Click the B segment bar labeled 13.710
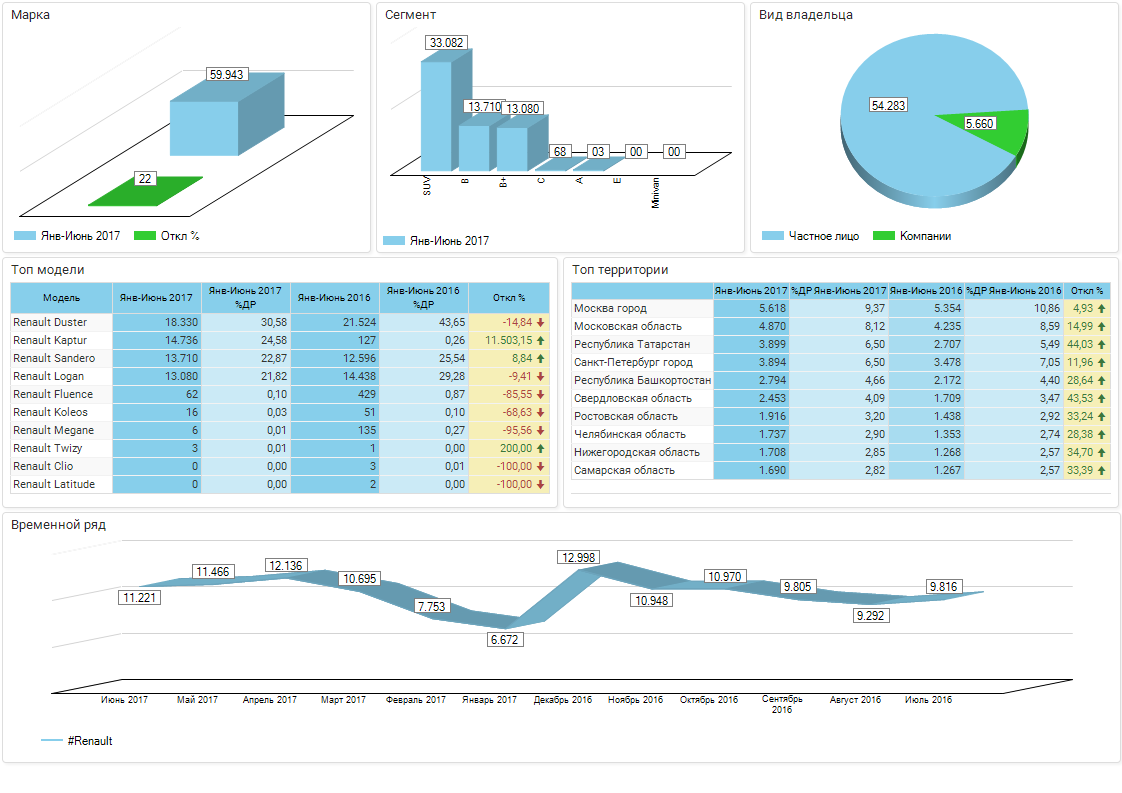This screenshot has width=1122, height=793. coord(474,147)
